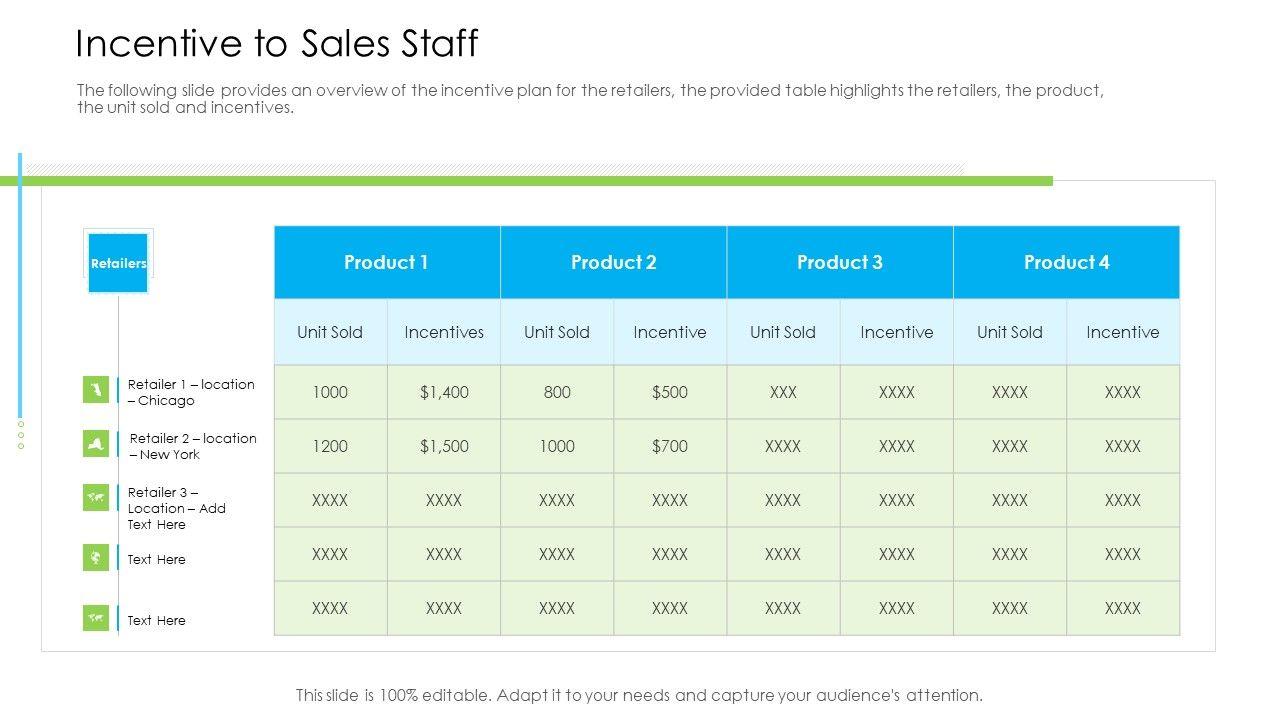
Task: Select the Retailer 3 world map icon
Action: point(96,497)
